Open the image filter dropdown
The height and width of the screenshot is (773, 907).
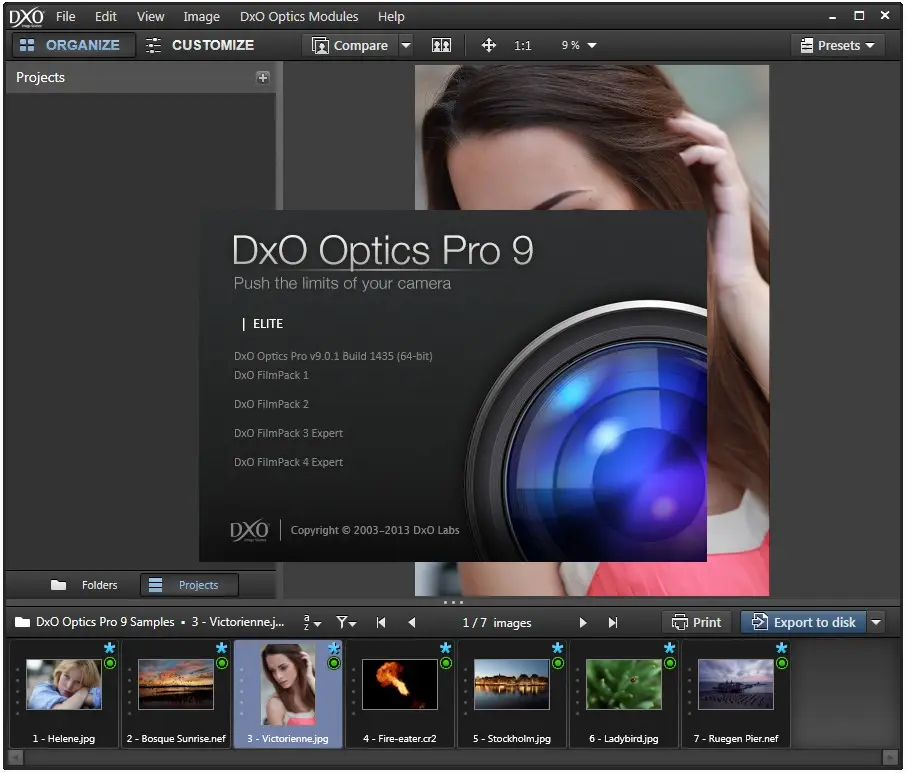tap(346, 623)
